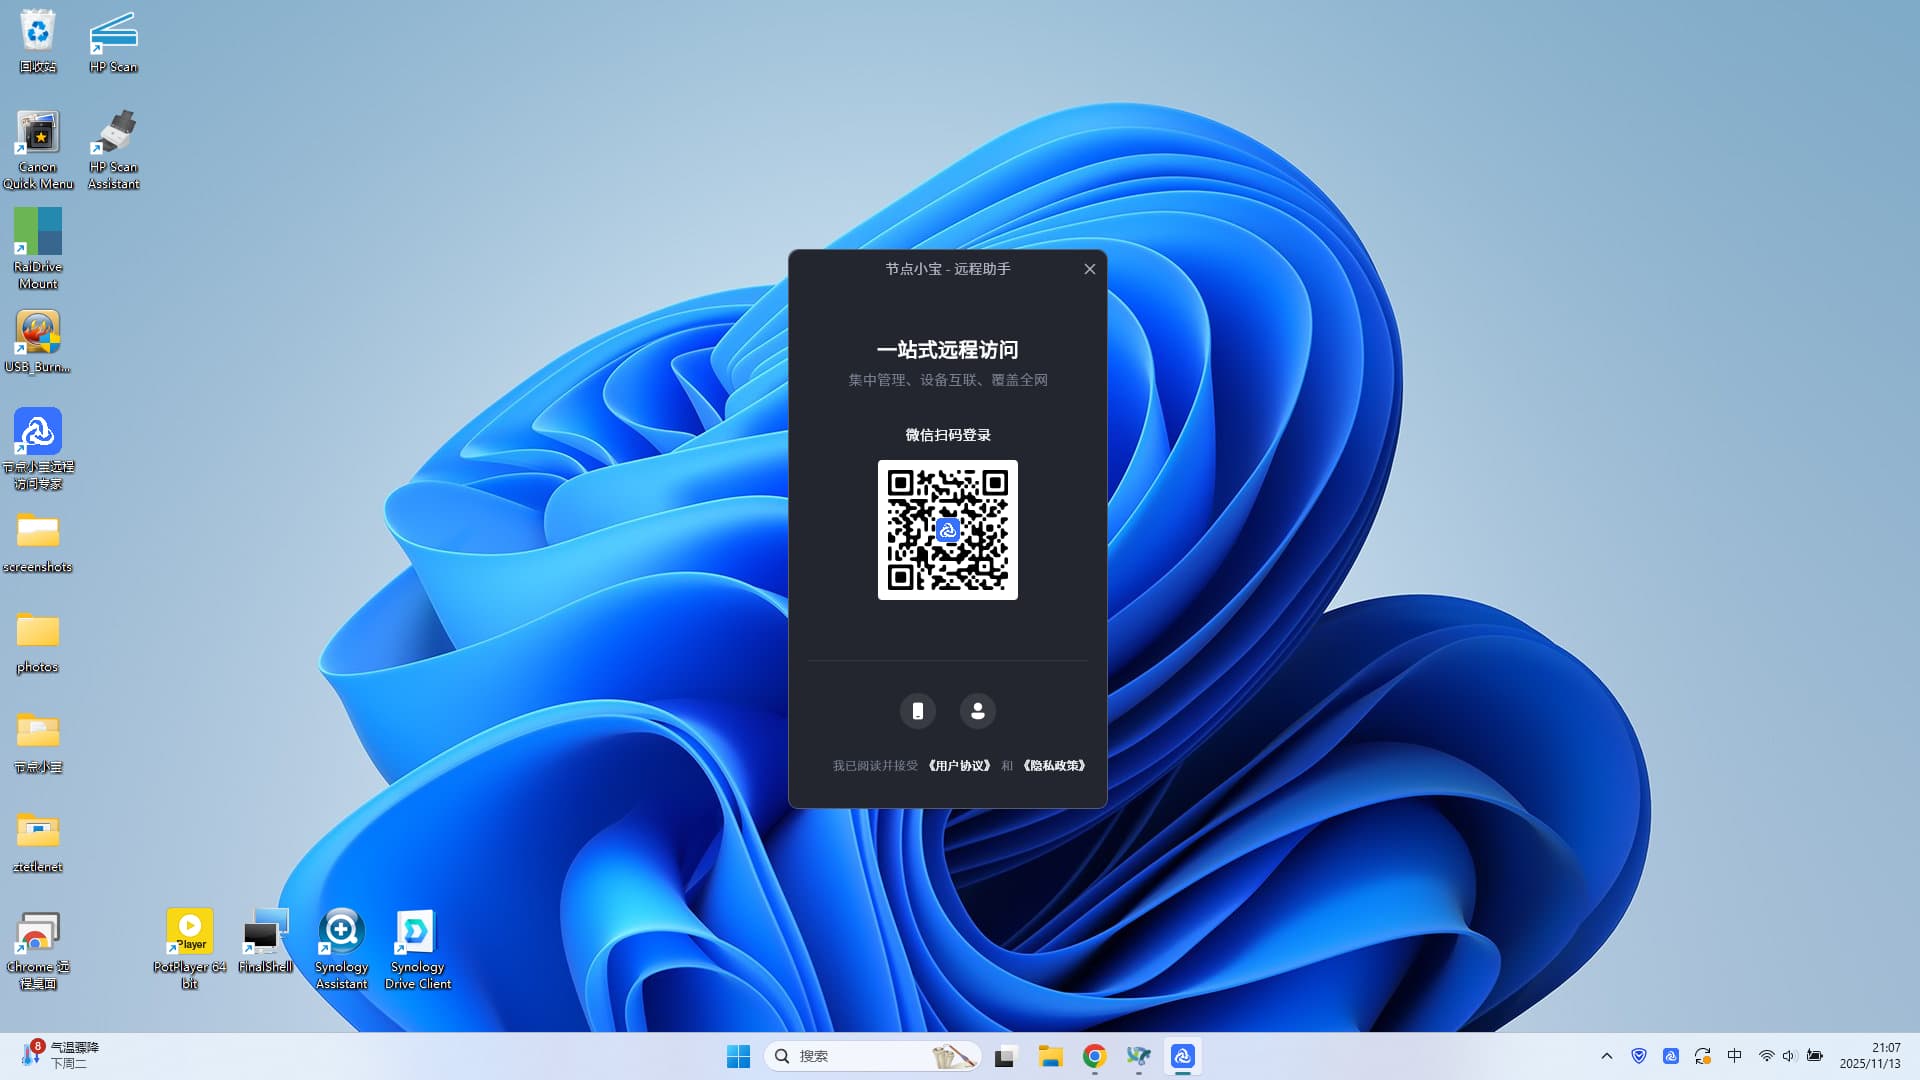Expand hidden icons with the tray chevron

click(1607, 1055)
